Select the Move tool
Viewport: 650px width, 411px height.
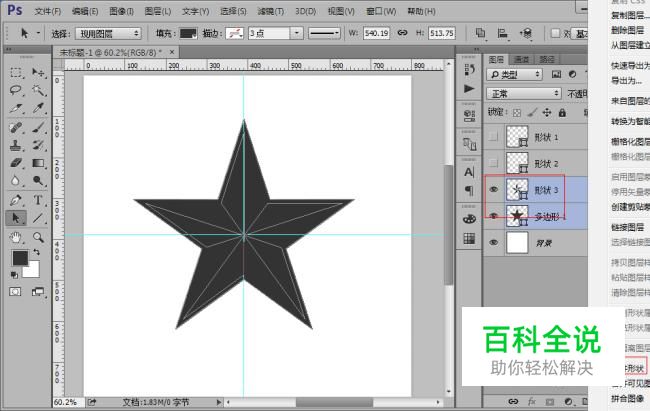38,73
